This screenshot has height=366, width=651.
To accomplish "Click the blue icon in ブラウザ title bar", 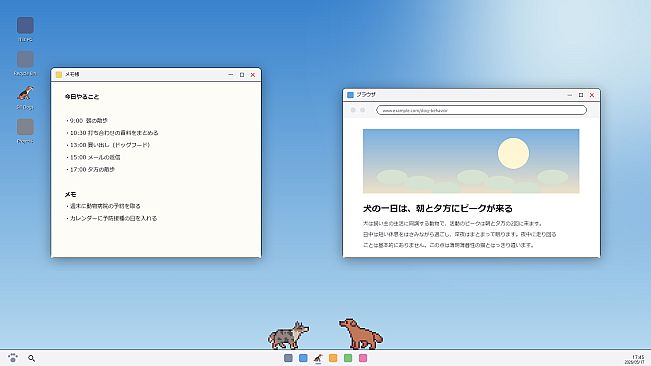I will coord(350,95).
